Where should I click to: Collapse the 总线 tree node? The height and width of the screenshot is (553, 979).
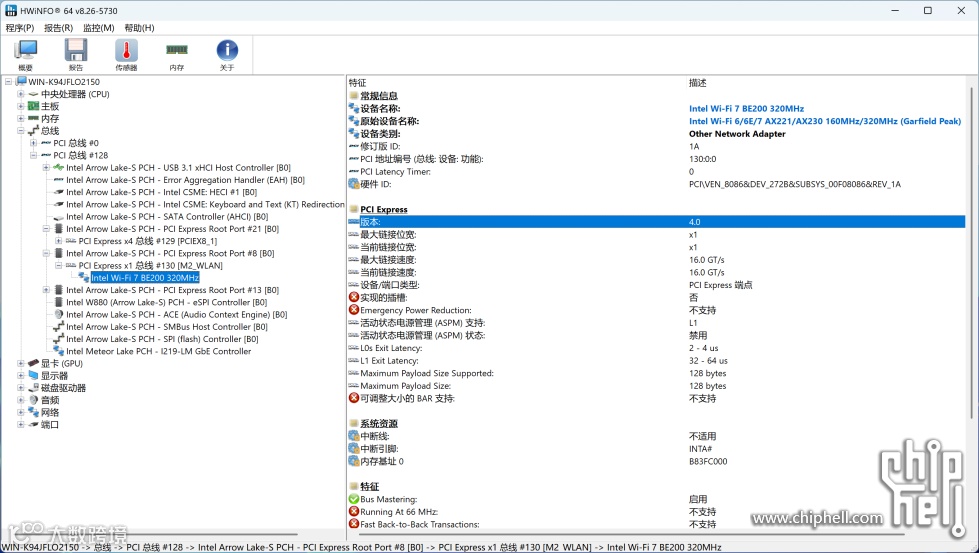21,131
